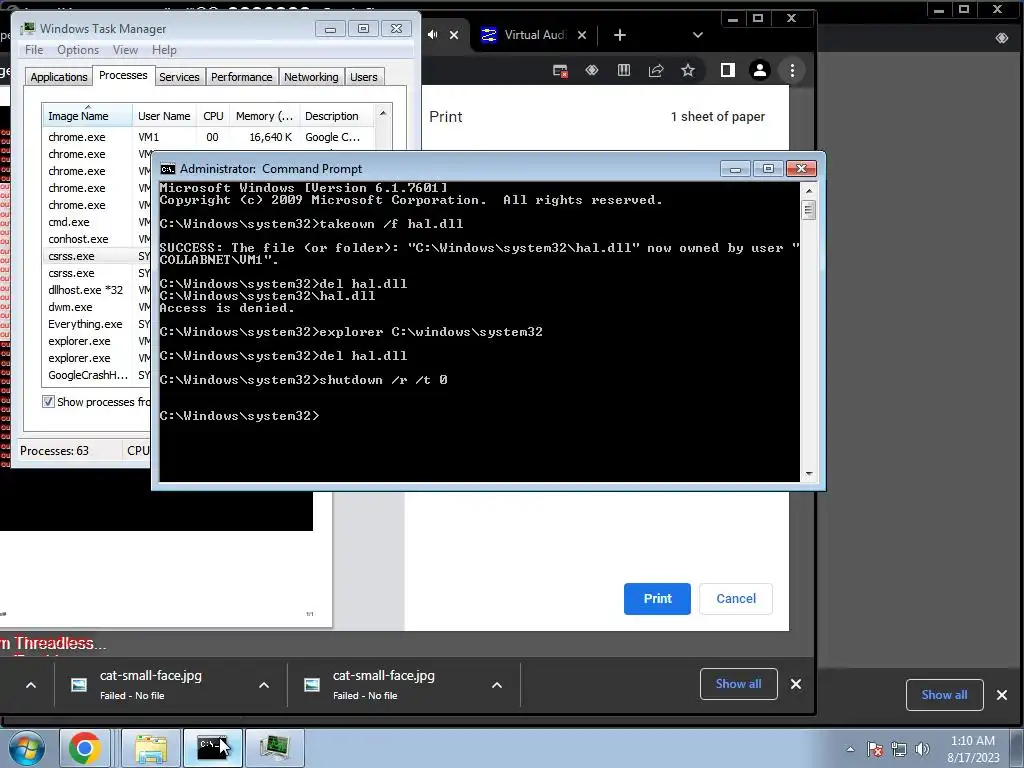
Task: Click Cancel button in print dialog
Action: [x=736, y=599]
